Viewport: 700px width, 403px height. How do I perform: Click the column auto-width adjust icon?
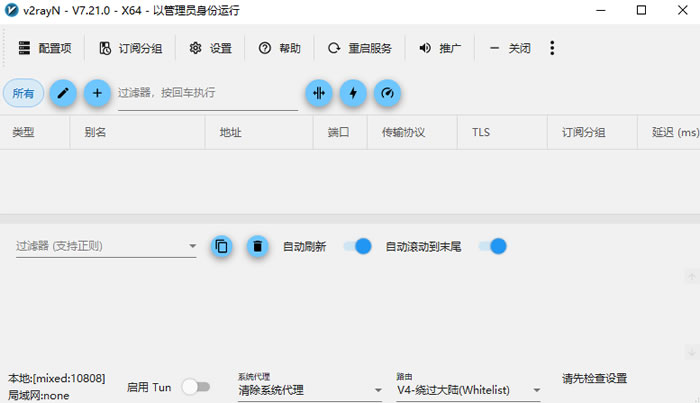click(319, 93)
